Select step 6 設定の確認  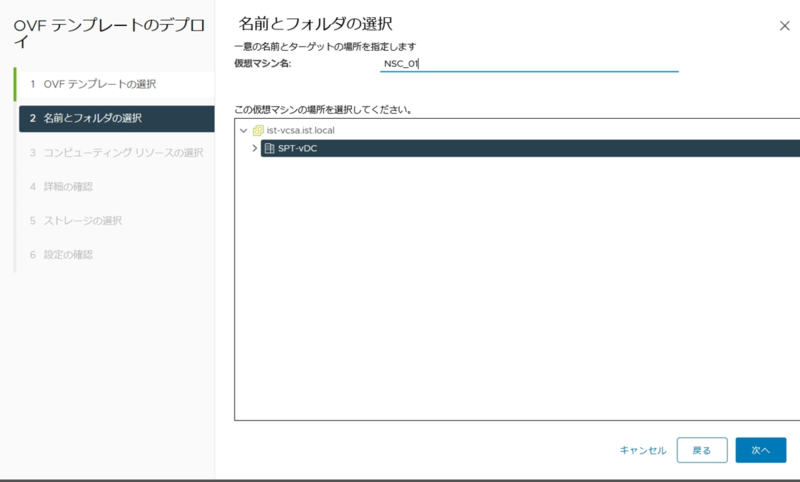116,255
